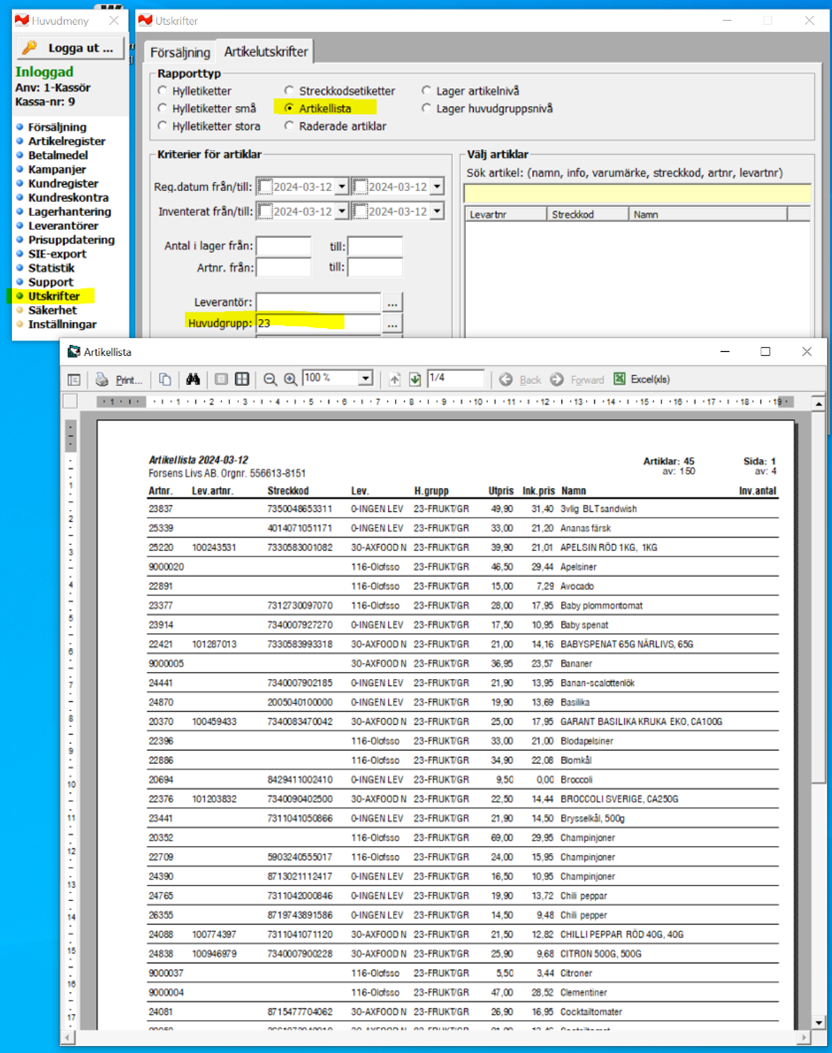Switch to the Försäljning tab

coord(180,52)
